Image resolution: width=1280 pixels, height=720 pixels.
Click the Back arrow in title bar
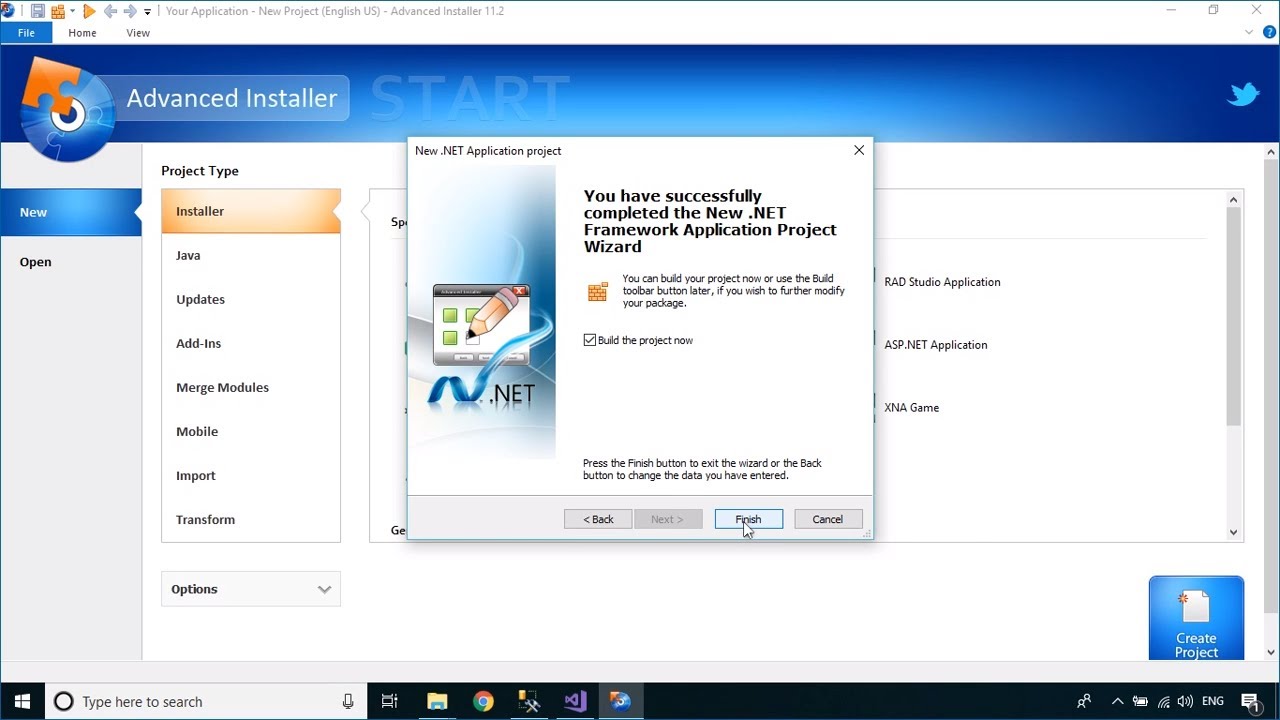click(110, 11)
